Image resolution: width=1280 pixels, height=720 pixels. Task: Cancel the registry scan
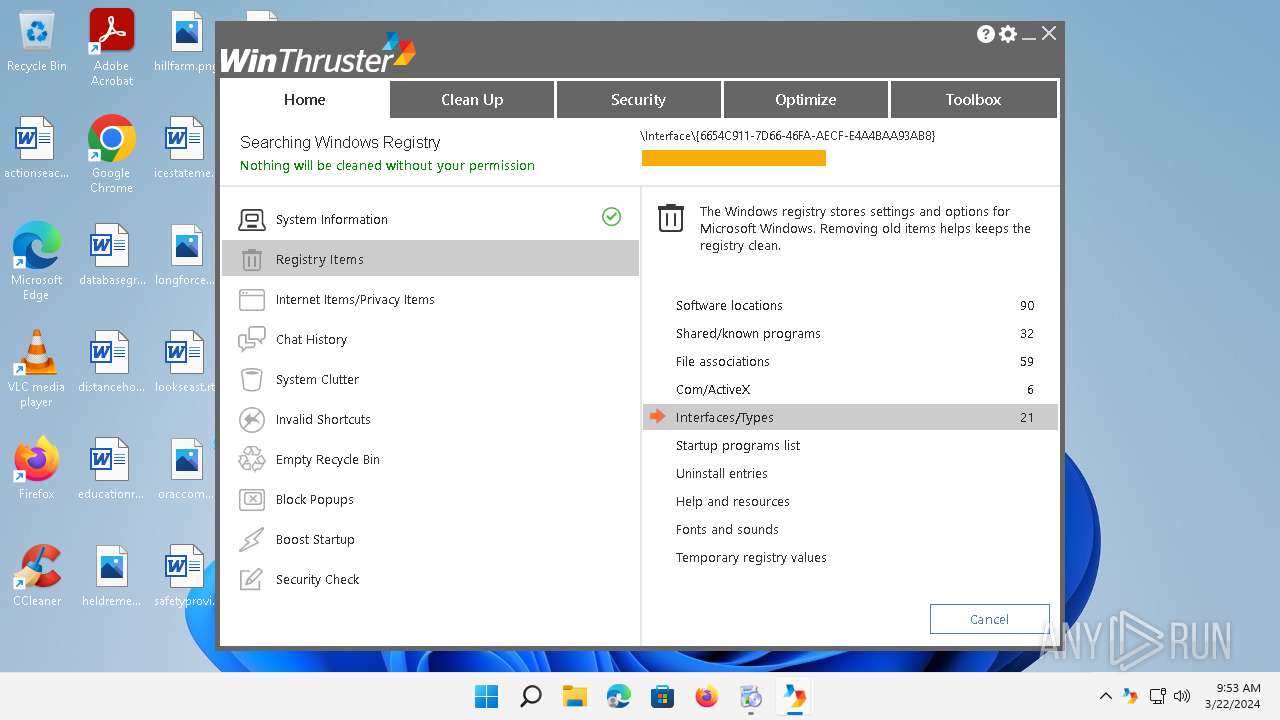tap(989, 619)
